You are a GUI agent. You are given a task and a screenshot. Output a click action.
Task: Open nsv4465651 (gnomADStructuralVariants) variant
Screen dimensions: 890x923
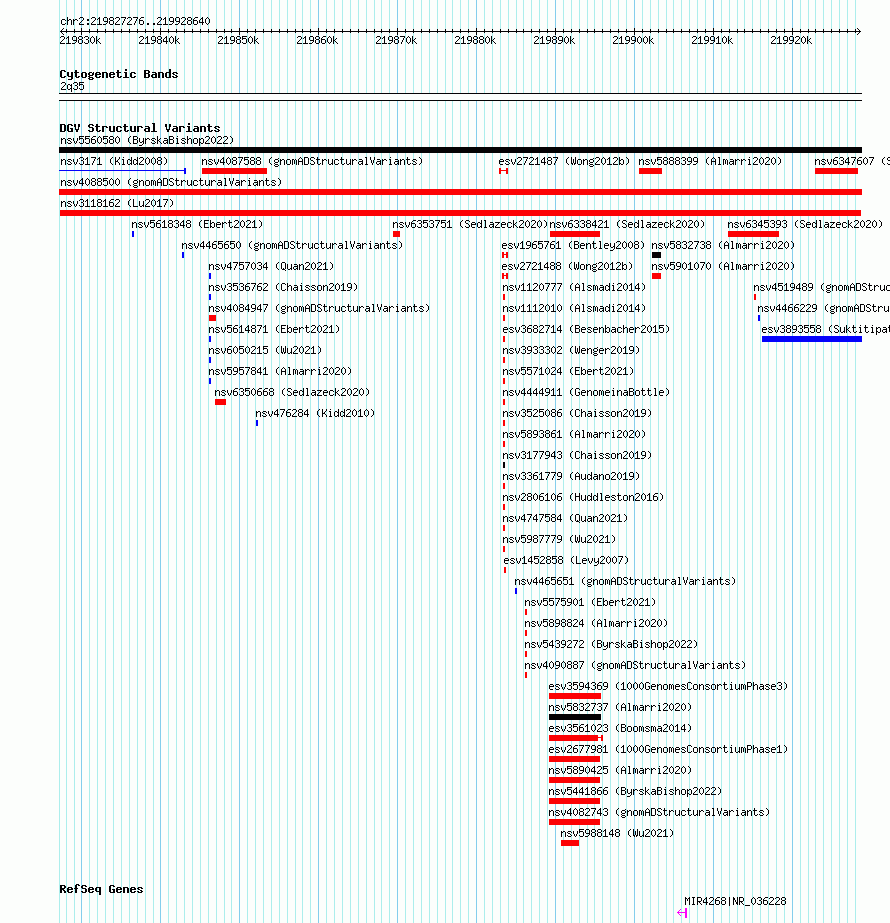[625, 581]
